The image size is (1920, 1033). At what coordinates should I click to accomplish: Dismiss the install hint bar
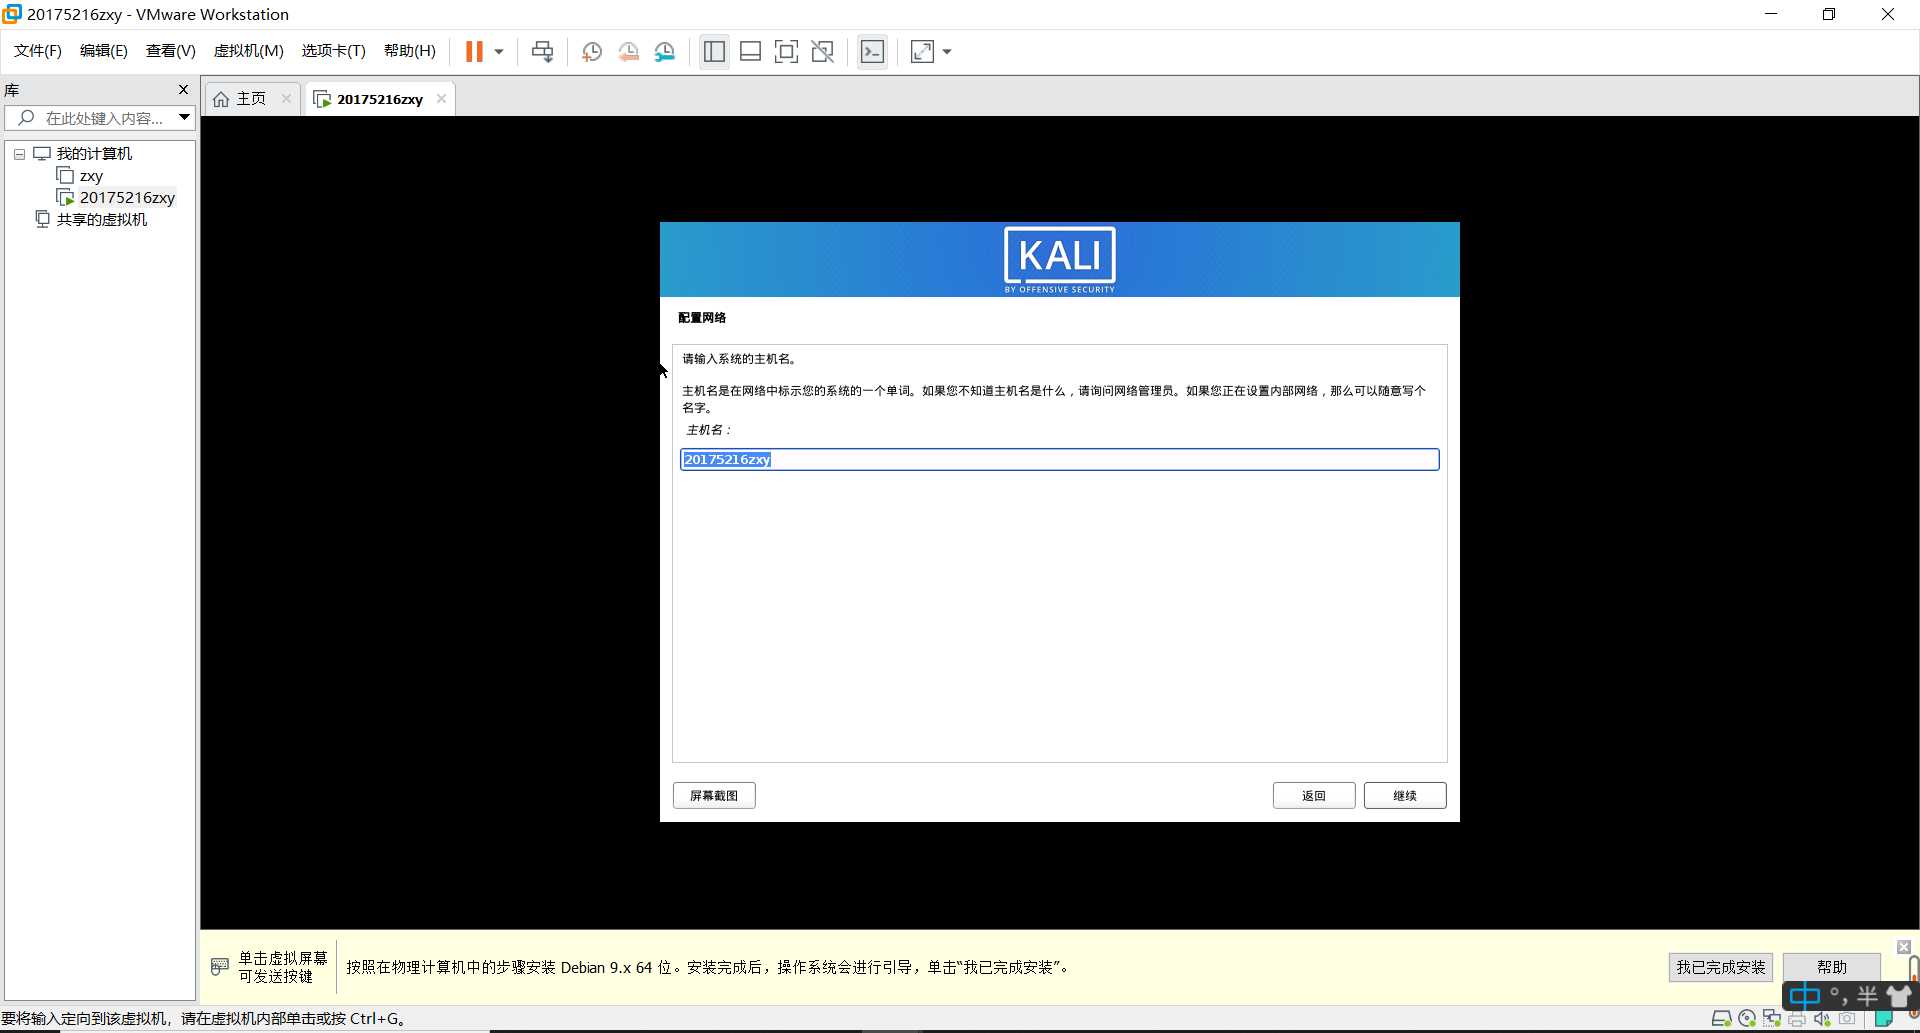[x=1904, y=946]
